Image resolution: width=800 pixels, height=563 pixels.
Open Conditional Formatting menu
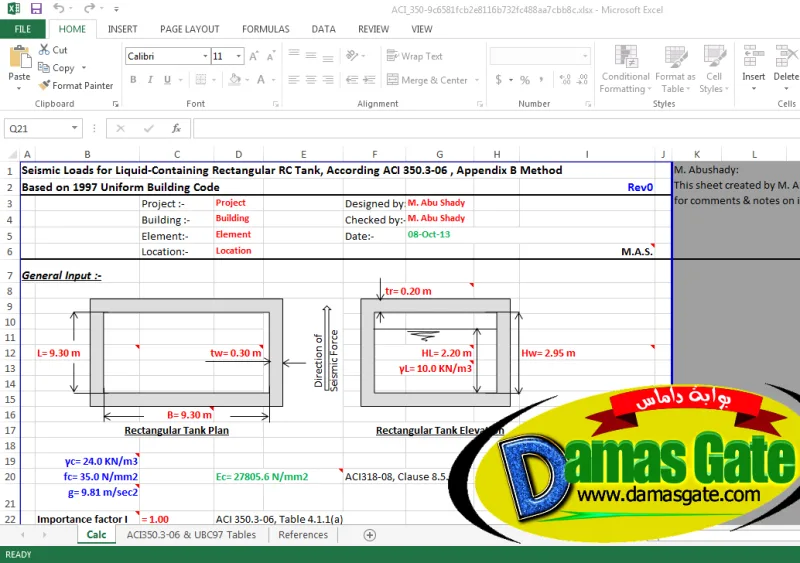pos(626,69)
